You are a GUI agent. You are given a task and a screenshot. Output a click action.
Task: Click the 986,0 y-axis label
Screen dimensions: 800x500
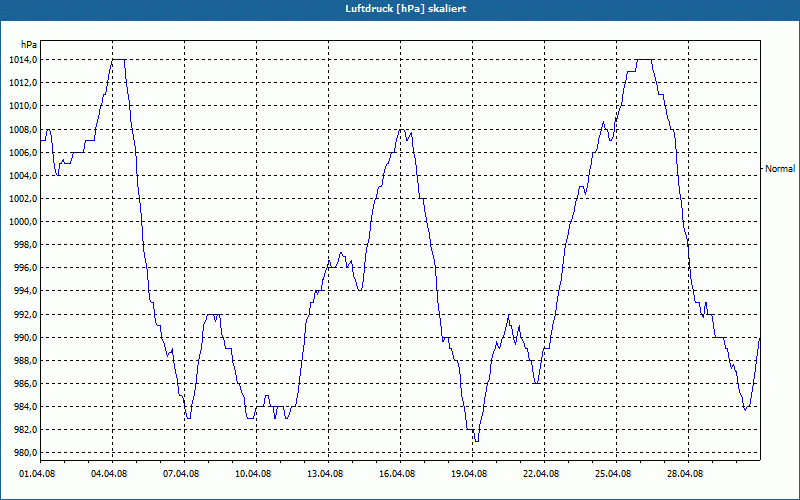[25, 384]
